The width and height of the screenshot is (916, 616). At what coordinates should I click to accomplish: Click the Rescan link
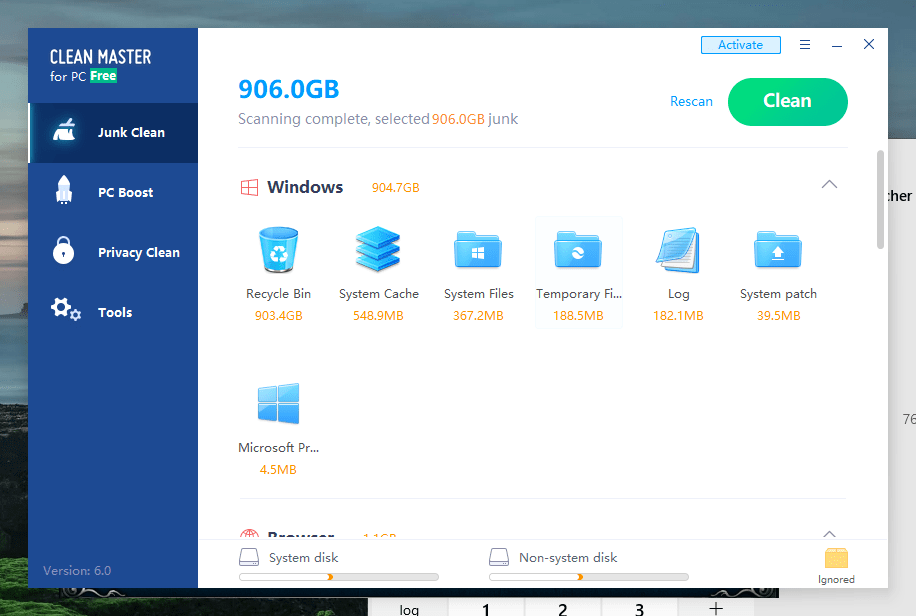691,101
